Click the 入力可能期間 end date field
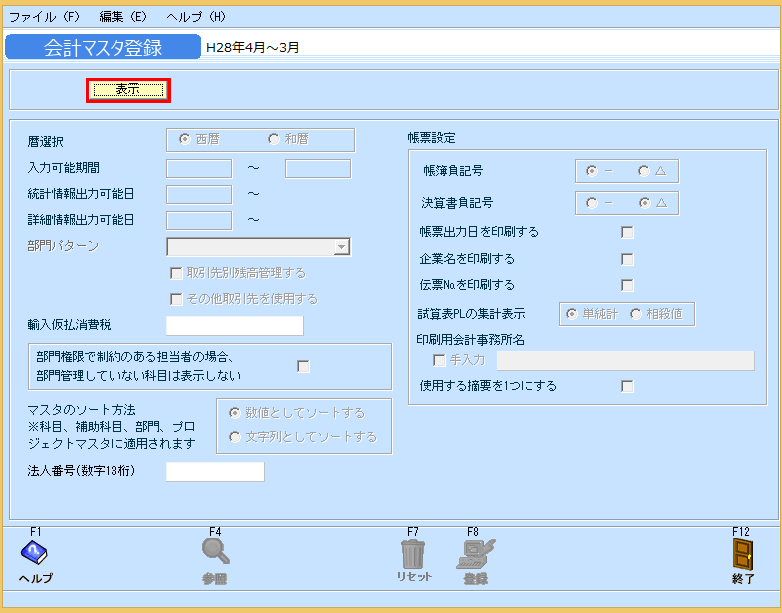782x613 pixels. click(x=318, y=169)
